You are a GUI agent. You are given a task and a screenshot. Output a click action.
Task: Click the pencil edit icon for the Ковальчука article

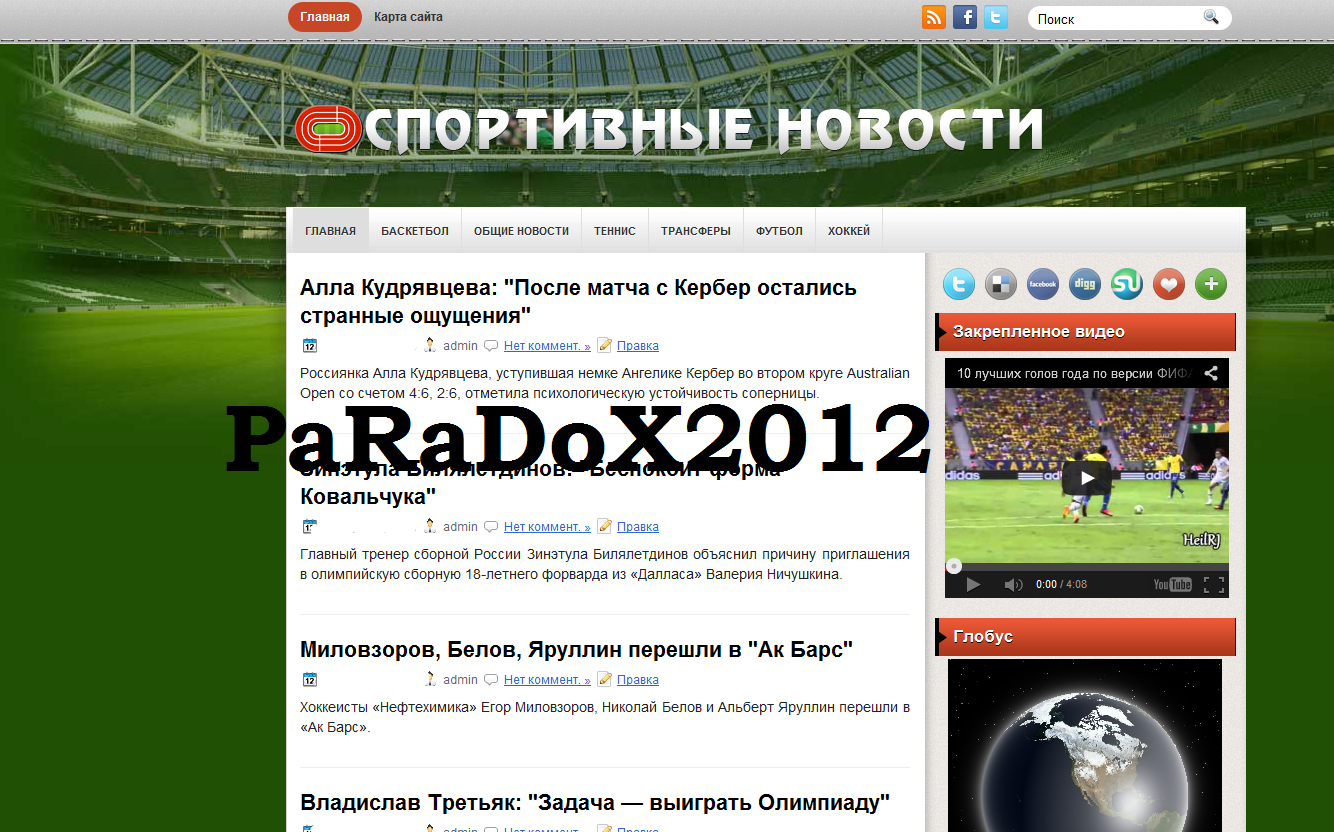click(x=604, y=527)
